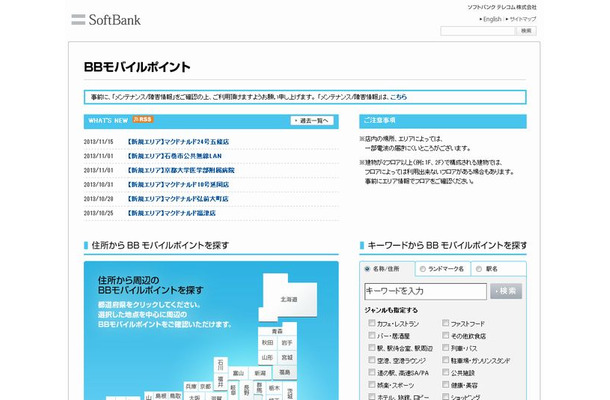Select 青森 prefecture on the map
This screenshot has width=610, height=400.
[277, 331]
